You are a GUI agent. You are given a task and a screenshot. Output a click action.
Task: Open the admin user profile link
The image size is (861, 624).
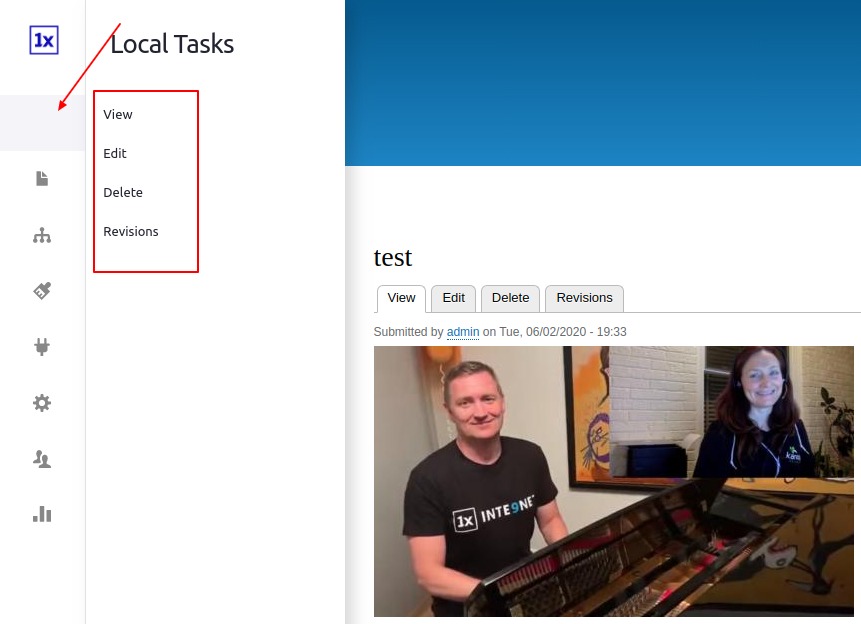pyautogui.click(x=461, y=332)
